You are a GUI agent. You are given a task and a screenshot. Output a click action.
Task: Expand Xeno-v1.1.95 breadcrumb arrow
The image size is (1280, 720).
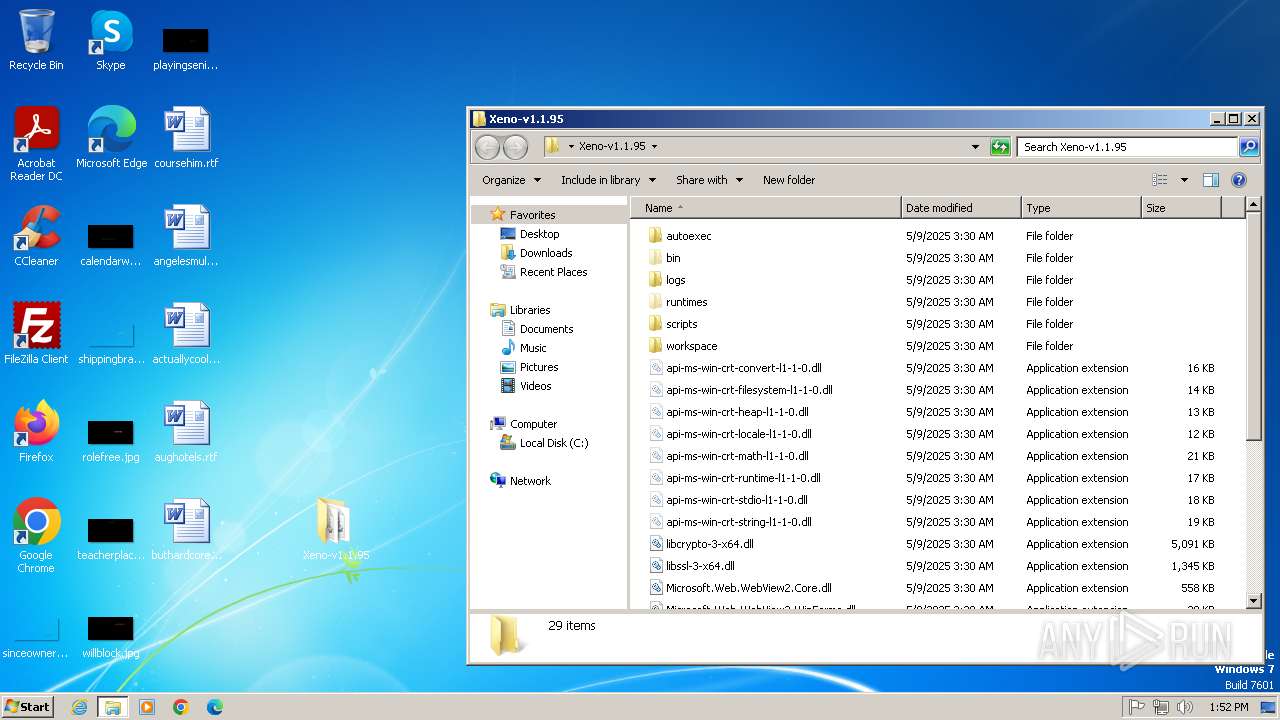[654, 147]
